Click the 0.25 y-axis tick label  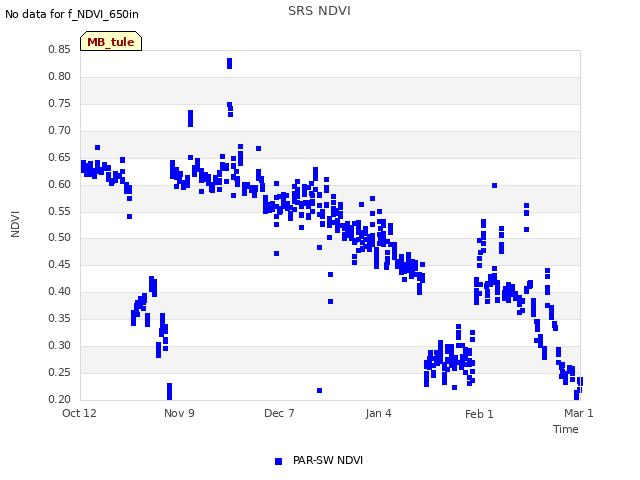pyautogui.click(x=60, y=372)
